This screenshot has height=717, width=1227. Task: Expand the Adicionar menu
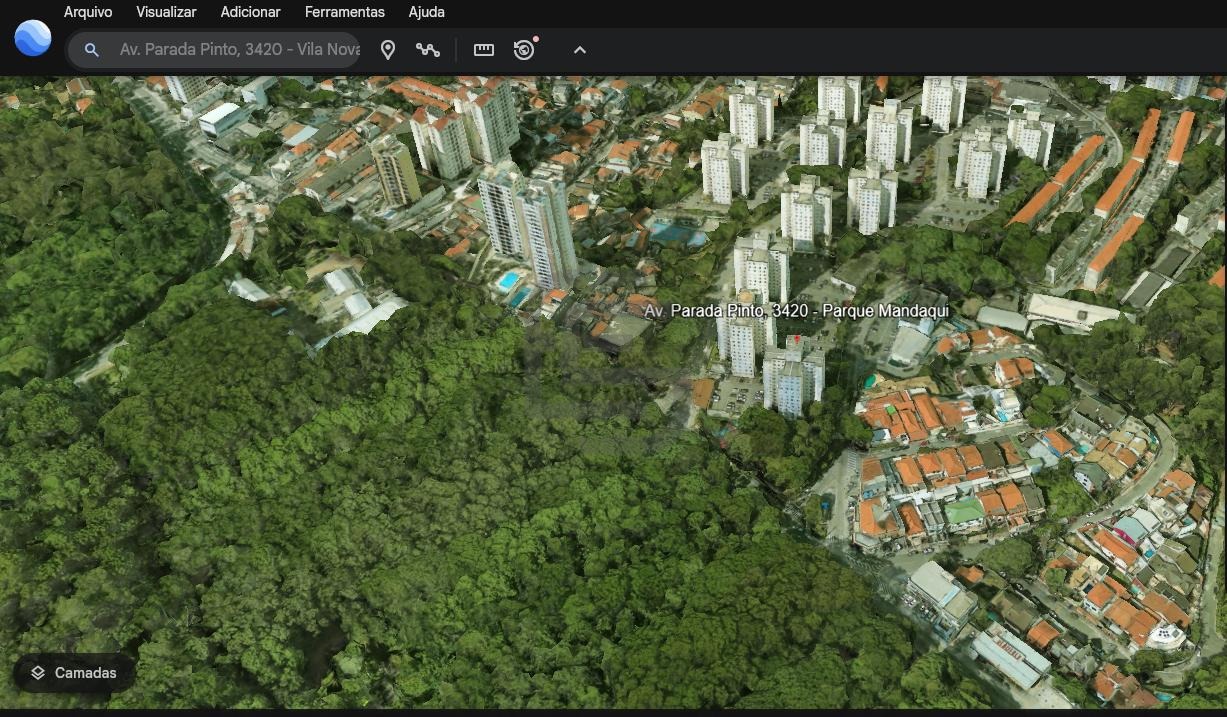[250, 12]
